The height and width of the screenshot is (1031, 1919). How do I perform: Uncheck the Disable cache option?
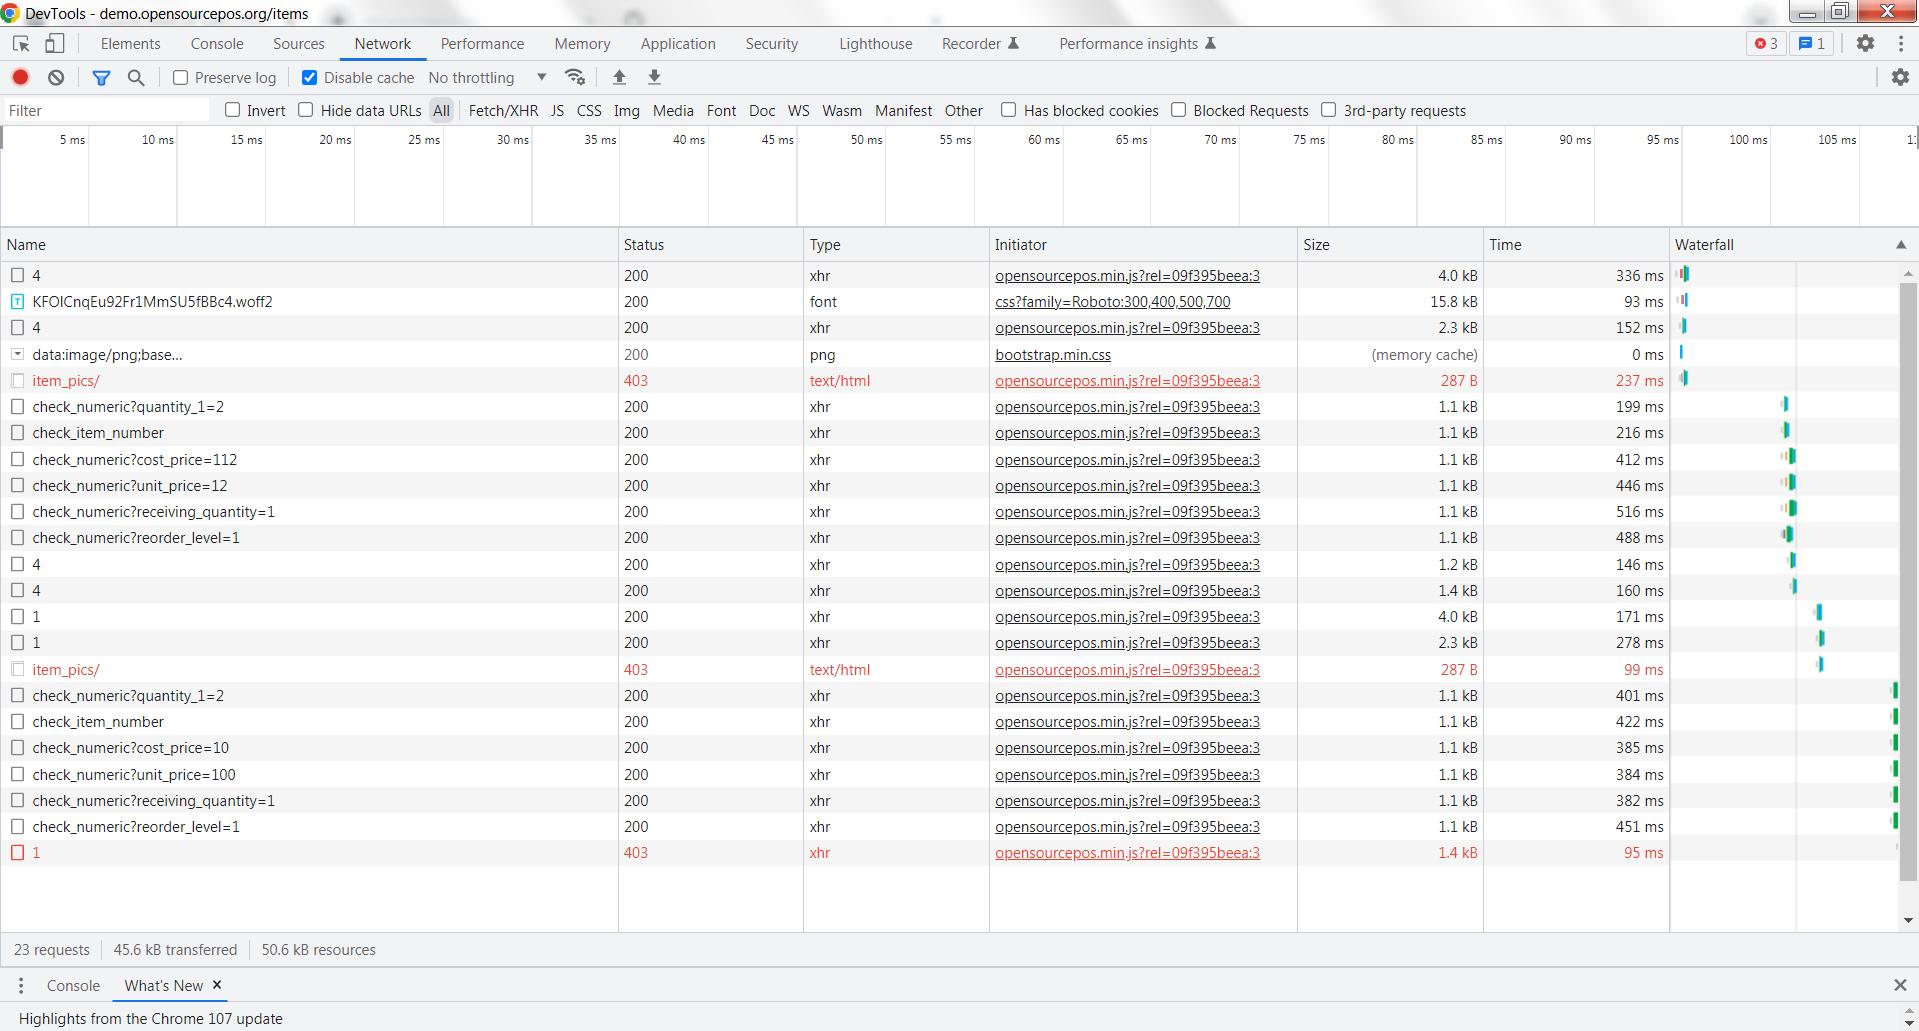(310, 77)
